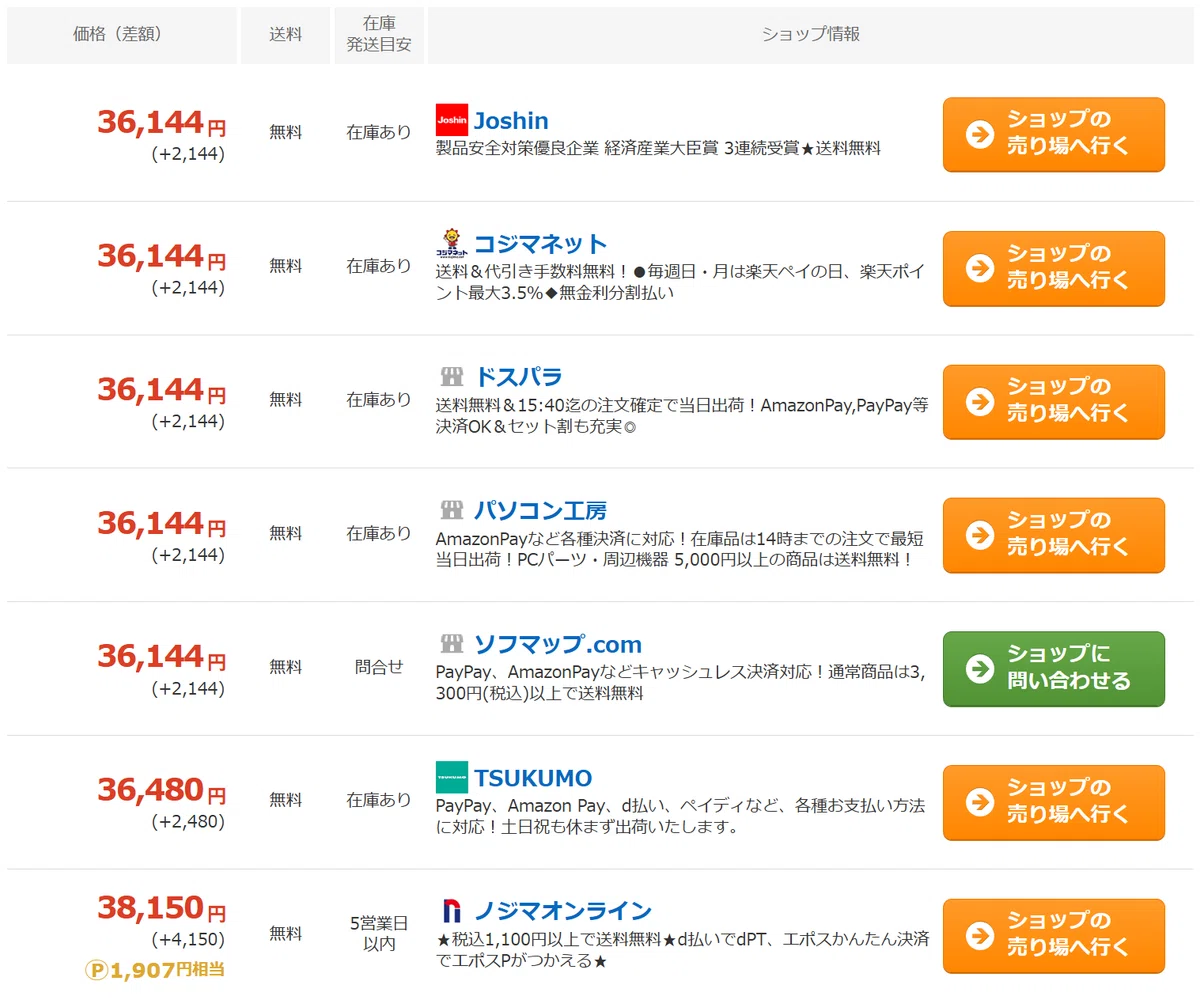
Task: Open the ドスパラ shop link
Action: pyautogui.click(x=517, y=377)
